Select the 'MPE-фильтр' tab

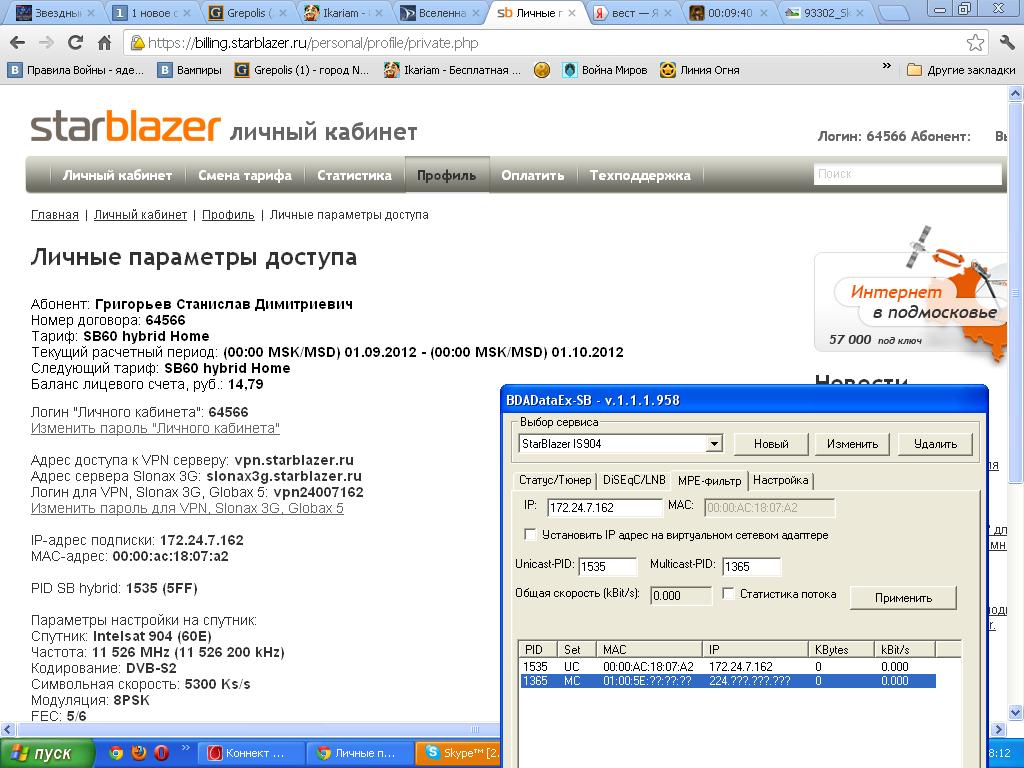(x=709, y=481)
